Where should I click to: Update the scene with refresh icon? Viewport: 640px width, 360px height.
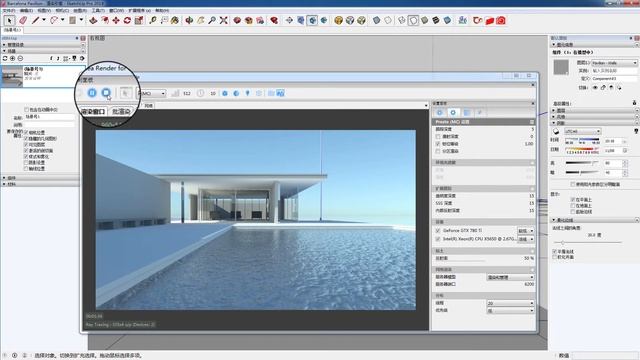[5, 58]
